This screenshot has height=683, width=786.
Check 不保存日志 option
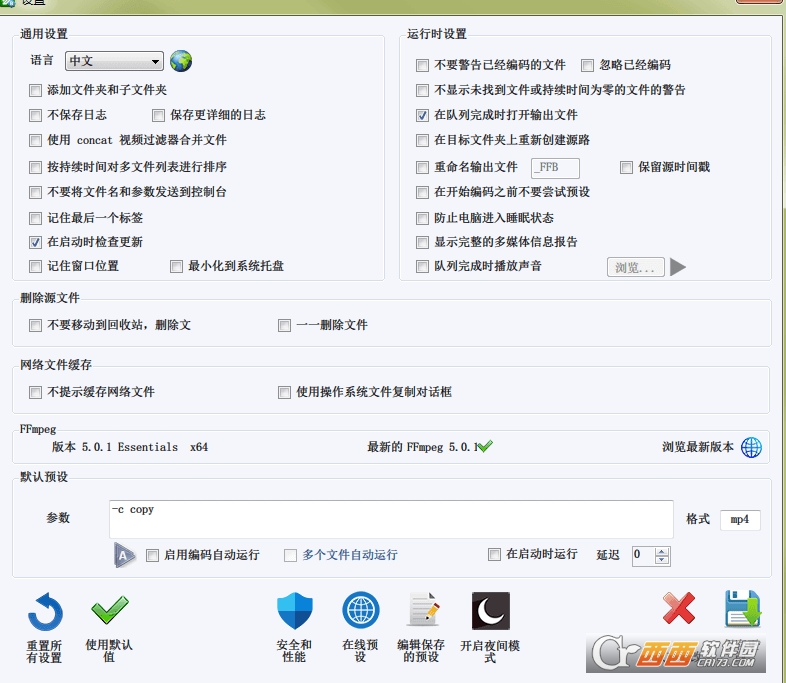pyautogui.click(x=35, y=116)
